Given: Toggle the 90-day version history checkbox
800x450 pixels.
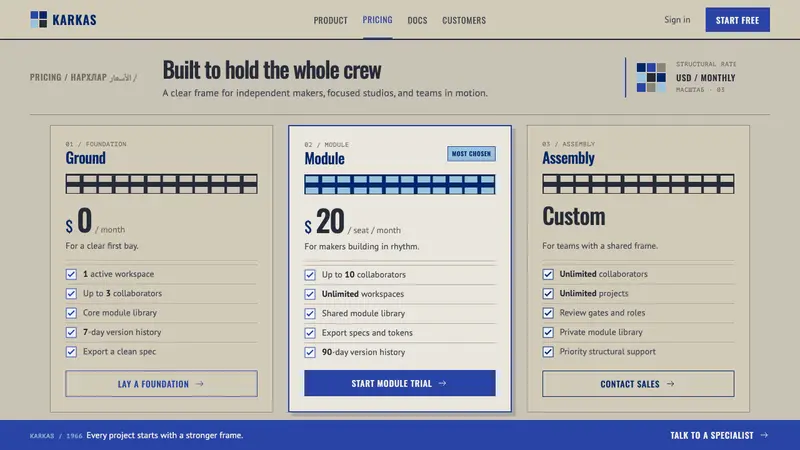Looking at the screenshot, I should [310, 352].
